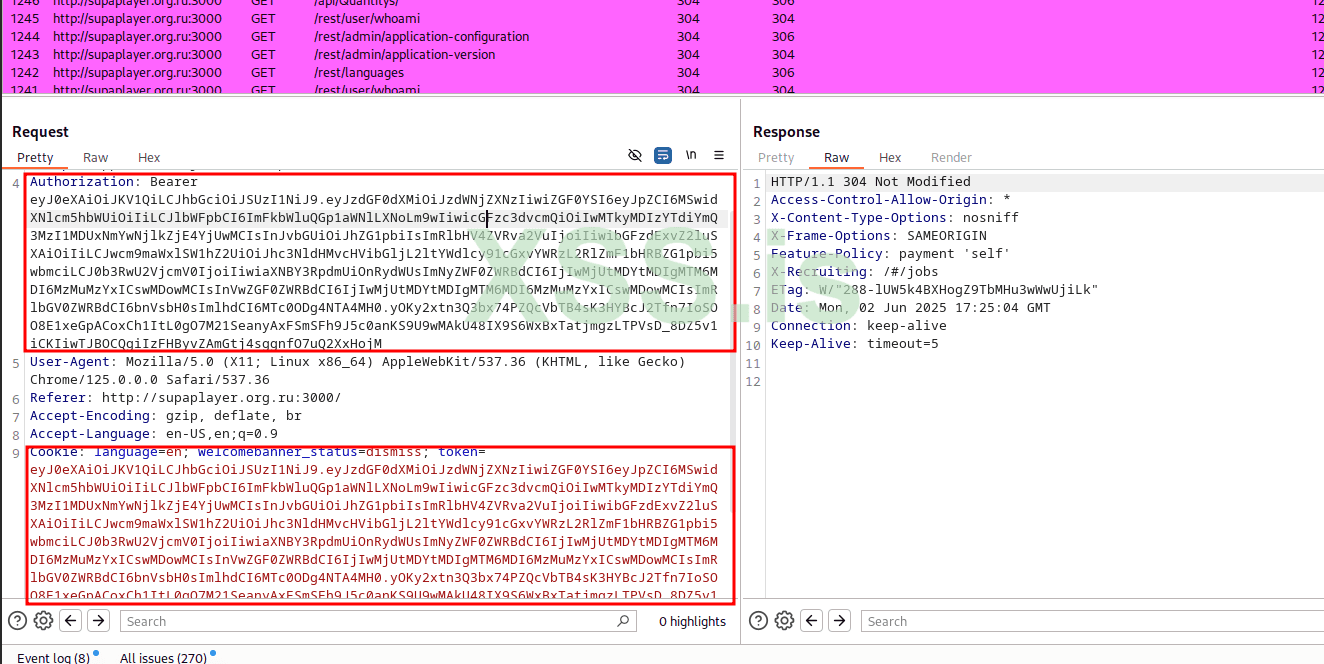Go to next match arrow in Request search

click(x=98, y=621)
